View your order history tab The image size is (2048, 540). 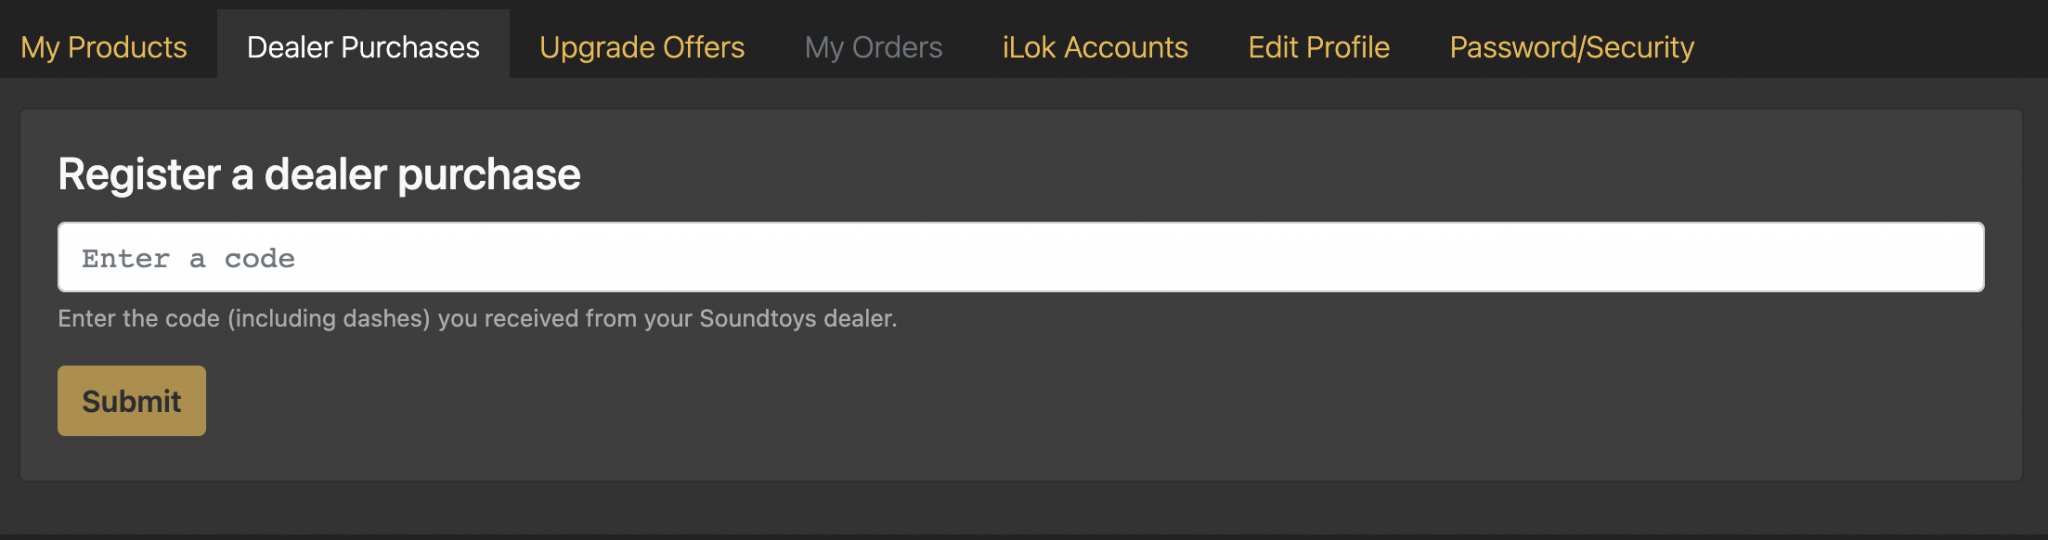click(873, 47)
